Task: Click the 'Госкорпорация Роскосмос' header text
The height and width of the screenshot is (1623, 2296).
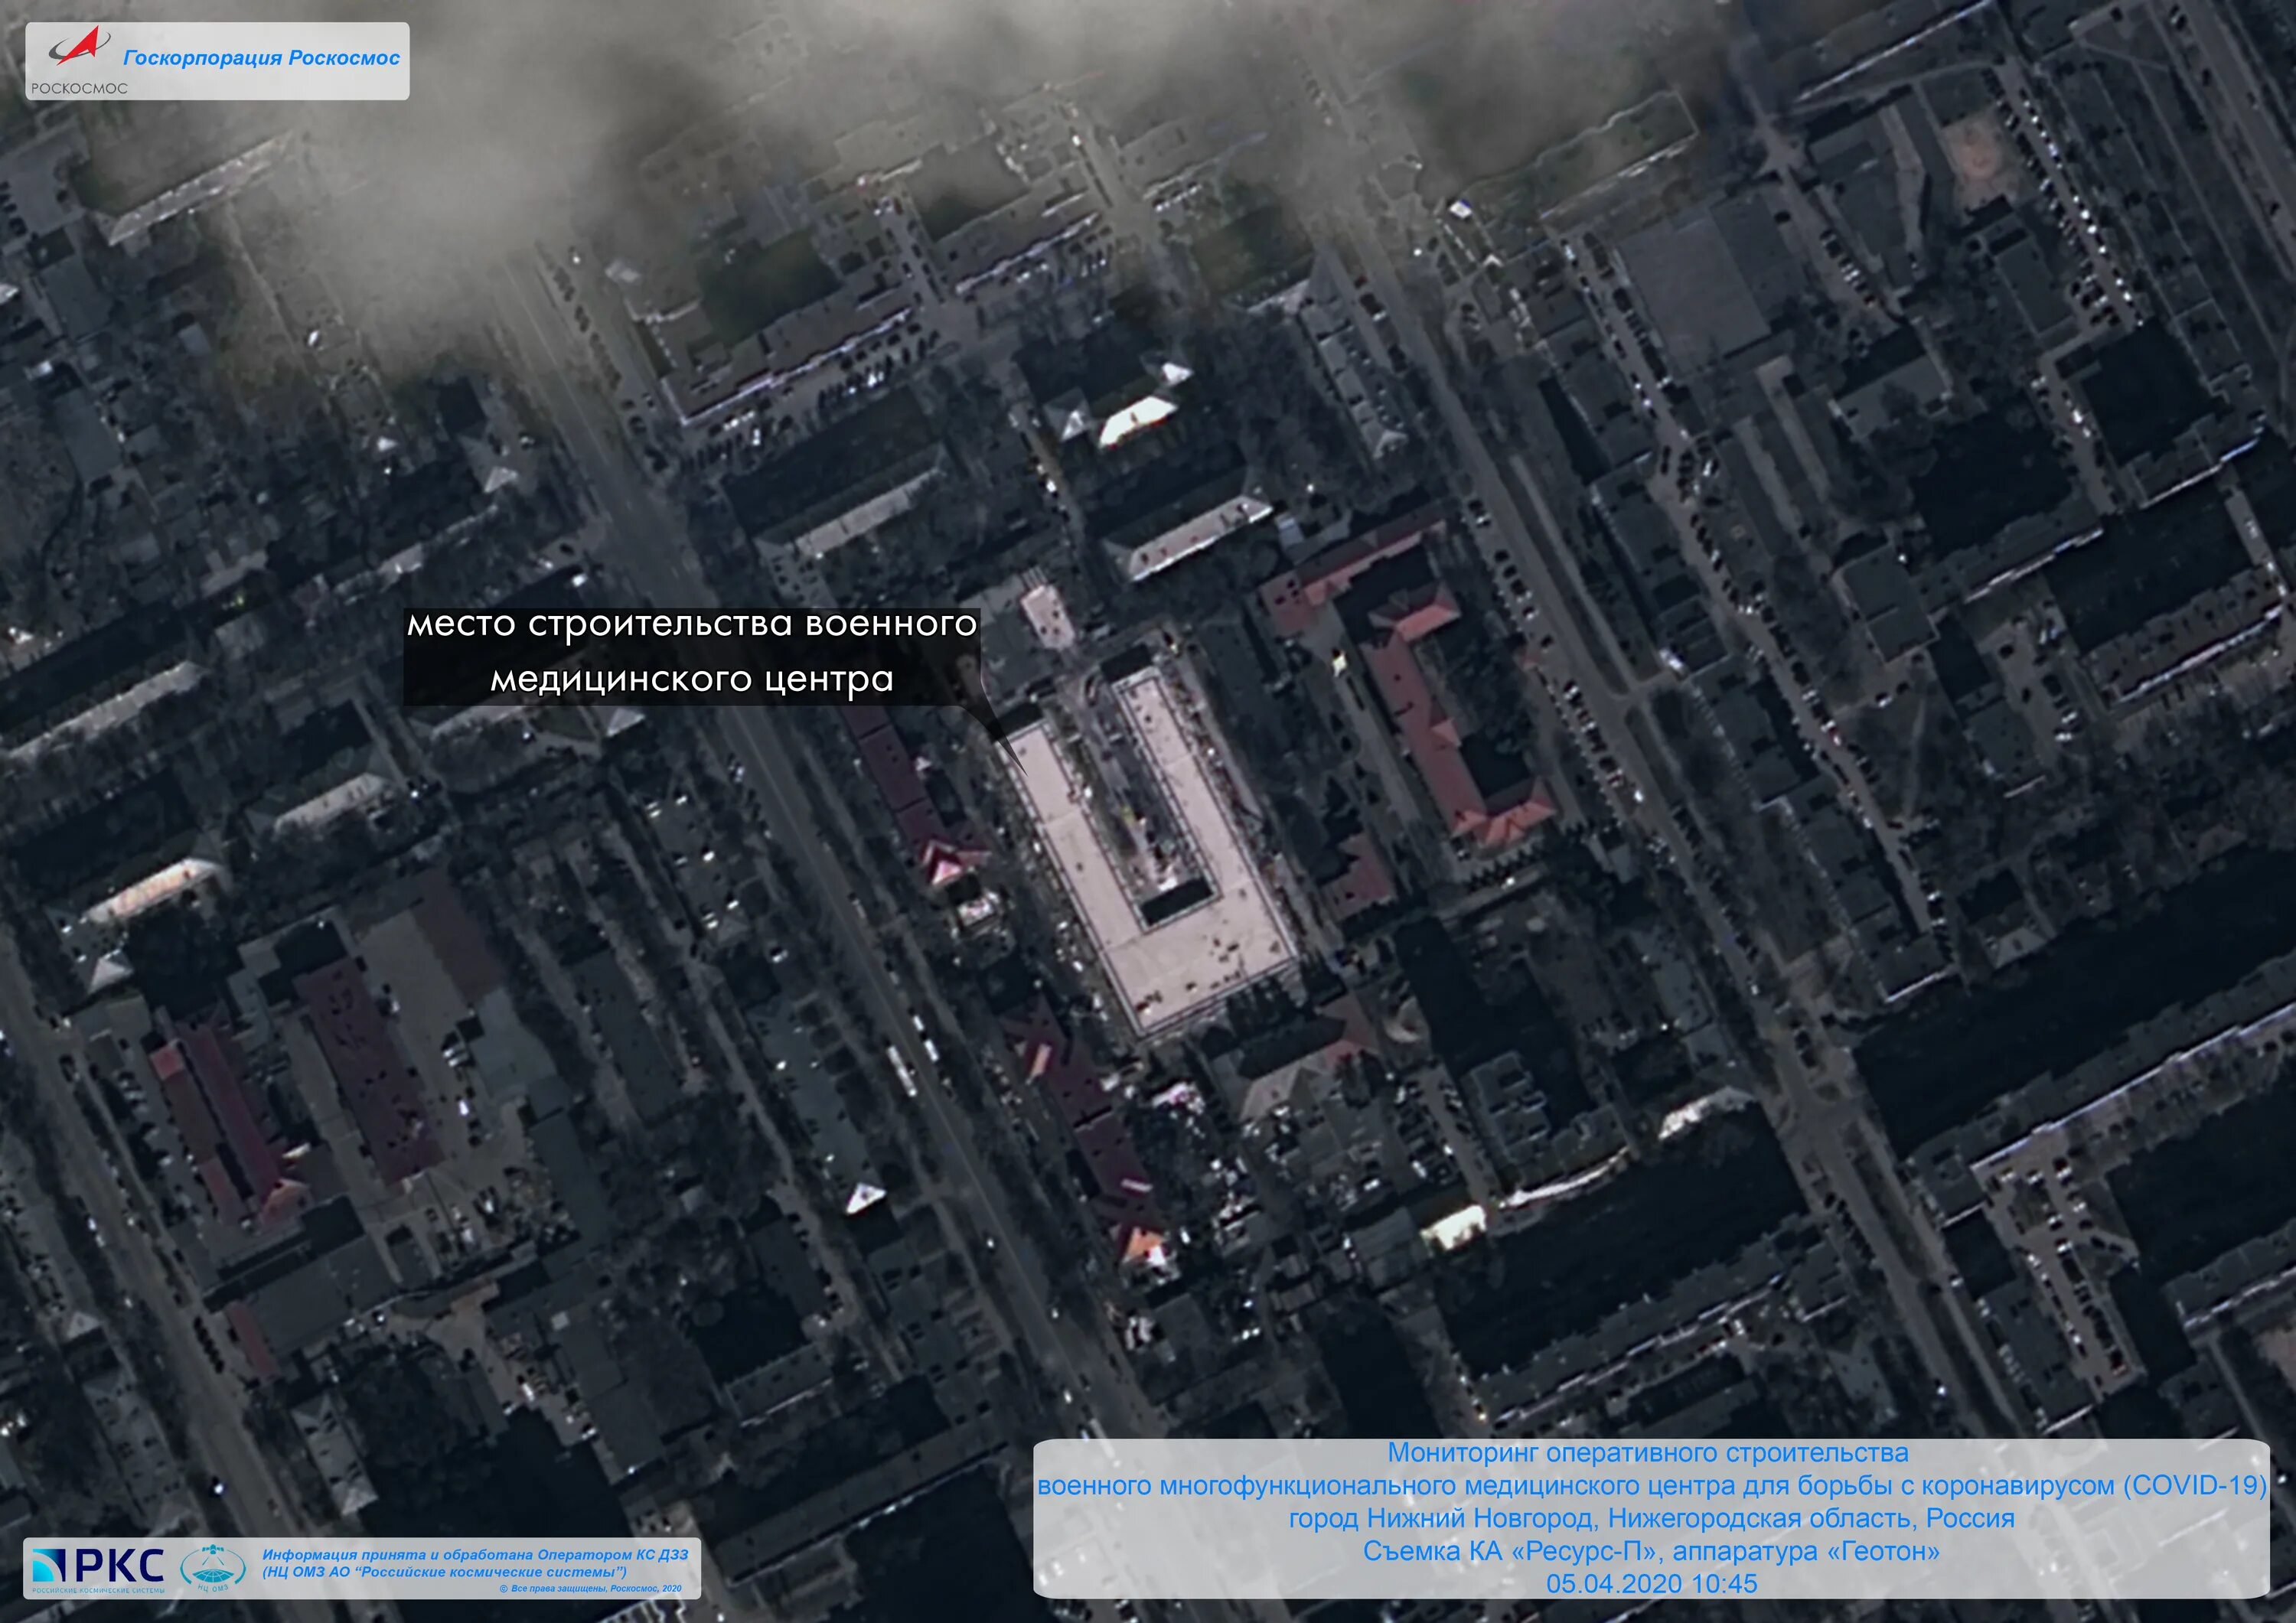Action: click(x=261, y=58)
